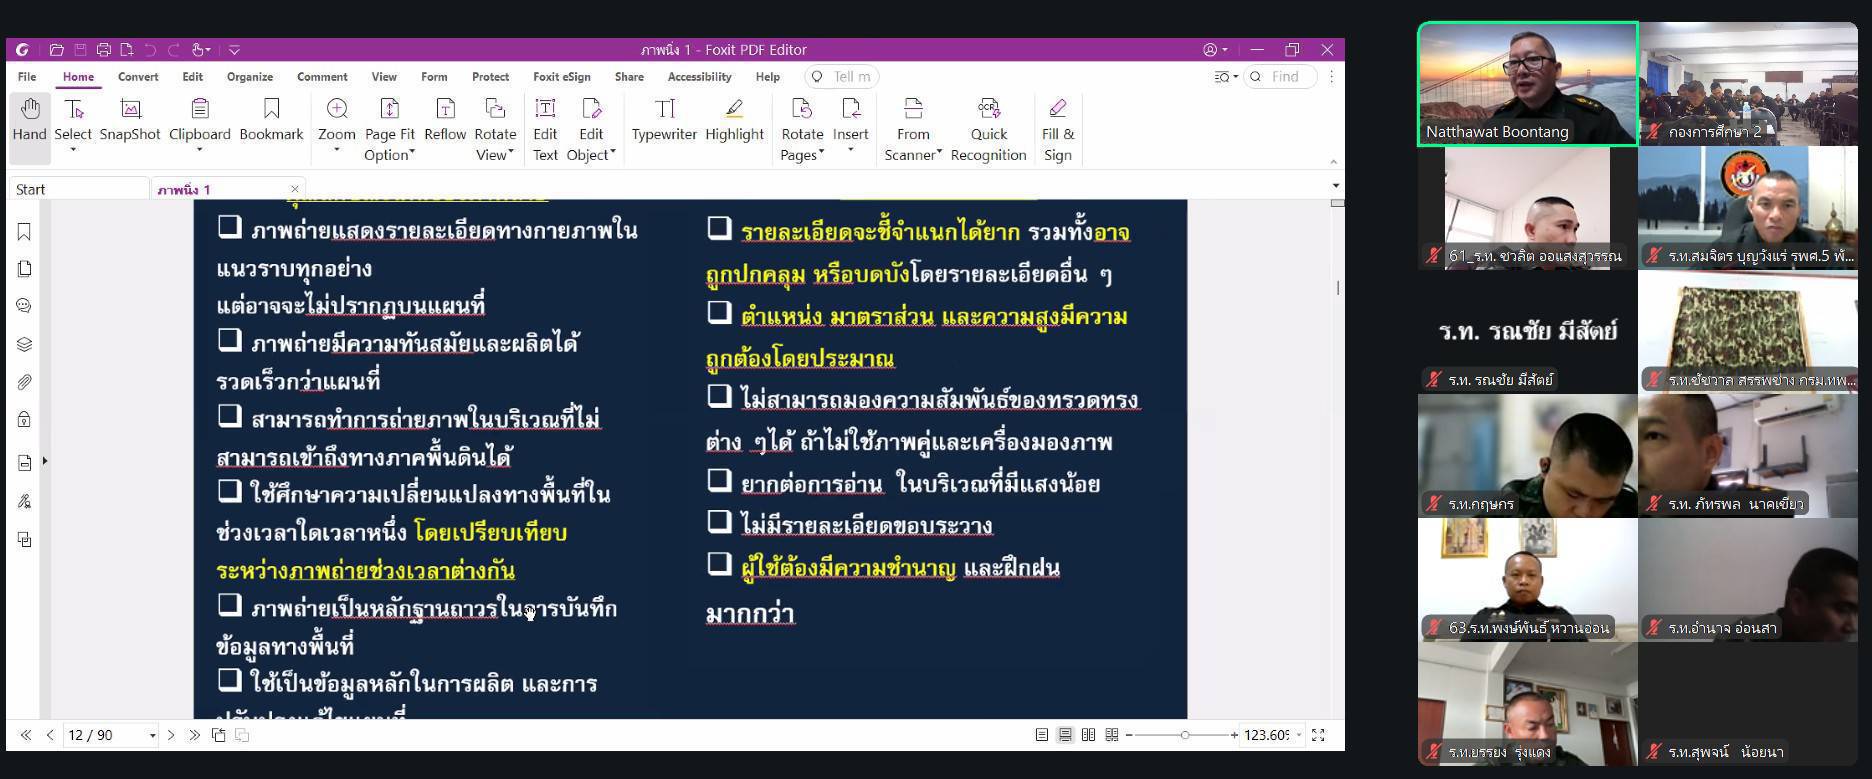This screenshot has width=1872, height=779.
Task: Go to the next page
Action: point(171,735)
